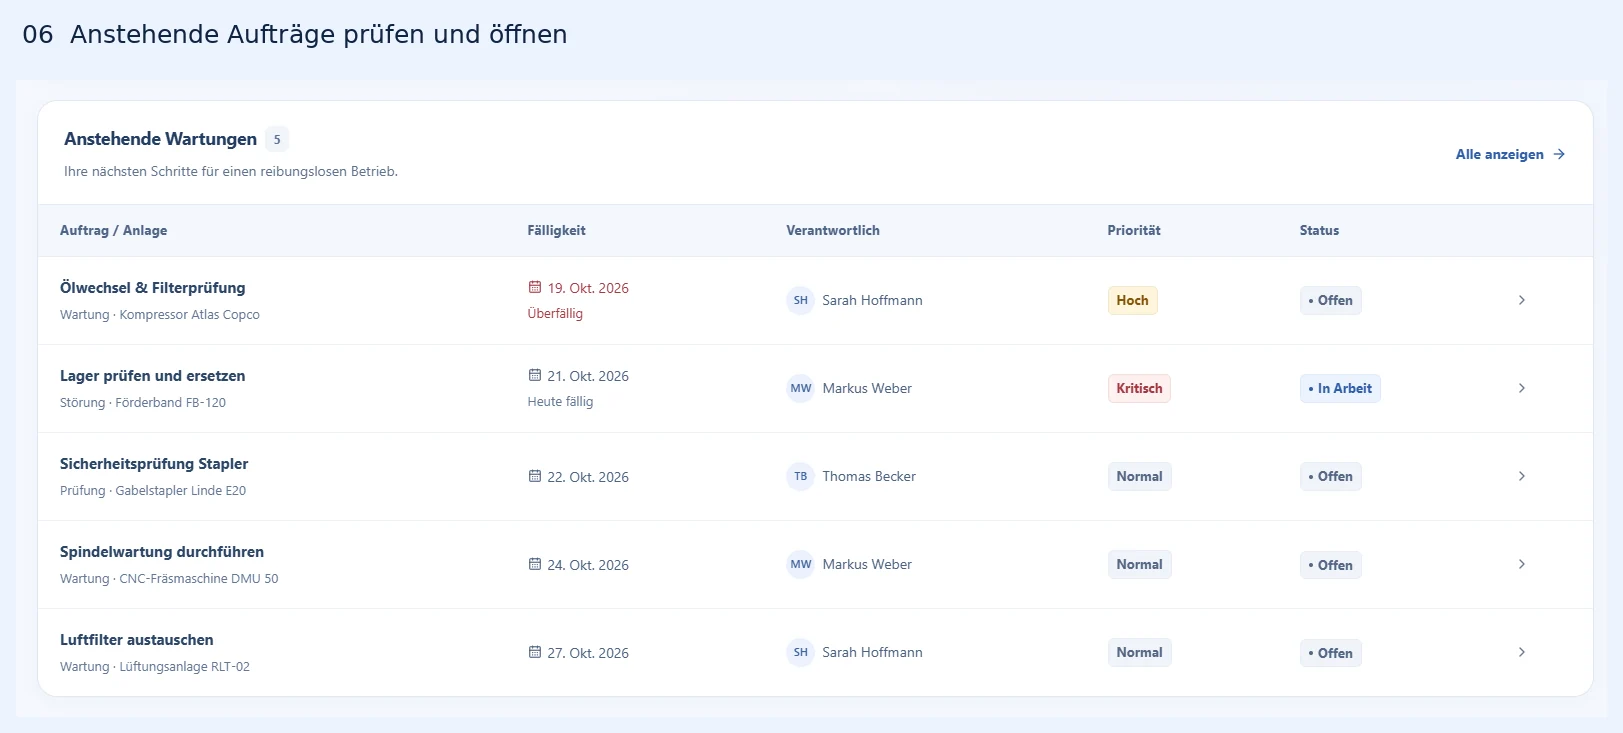Viewport: 1623px width, 733px height.
Task: Click the Kritisch priority badge
Action: pyautogui.click(x=1139, y=388)
